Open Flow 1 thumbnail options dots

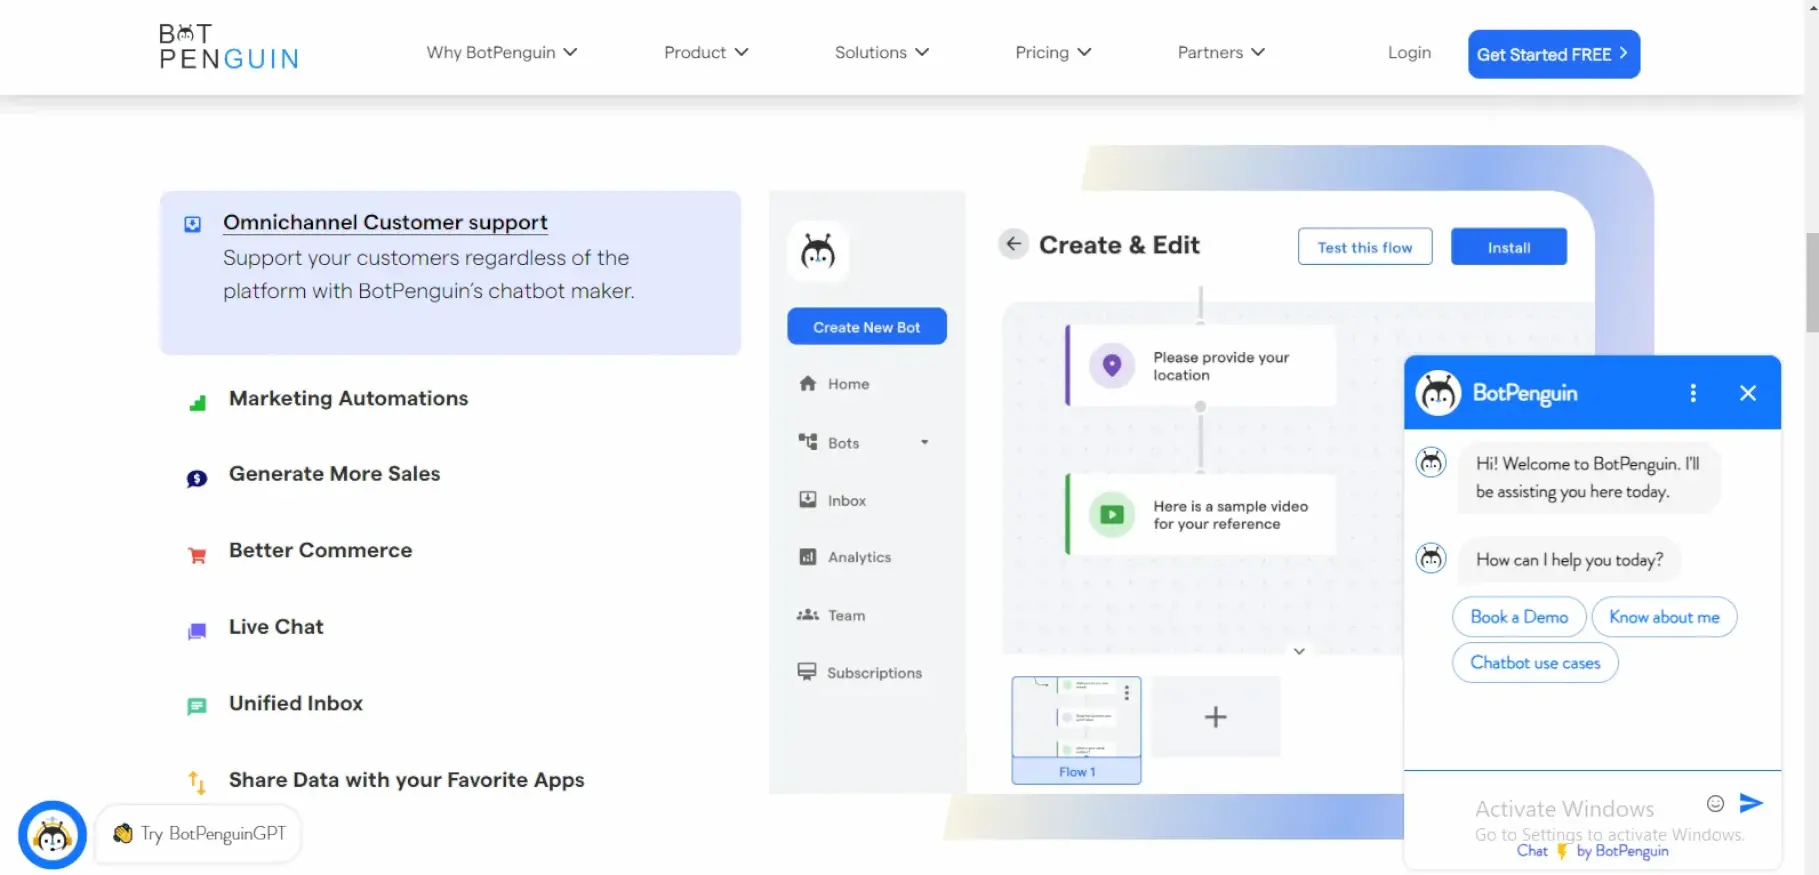pos(1127,692)
